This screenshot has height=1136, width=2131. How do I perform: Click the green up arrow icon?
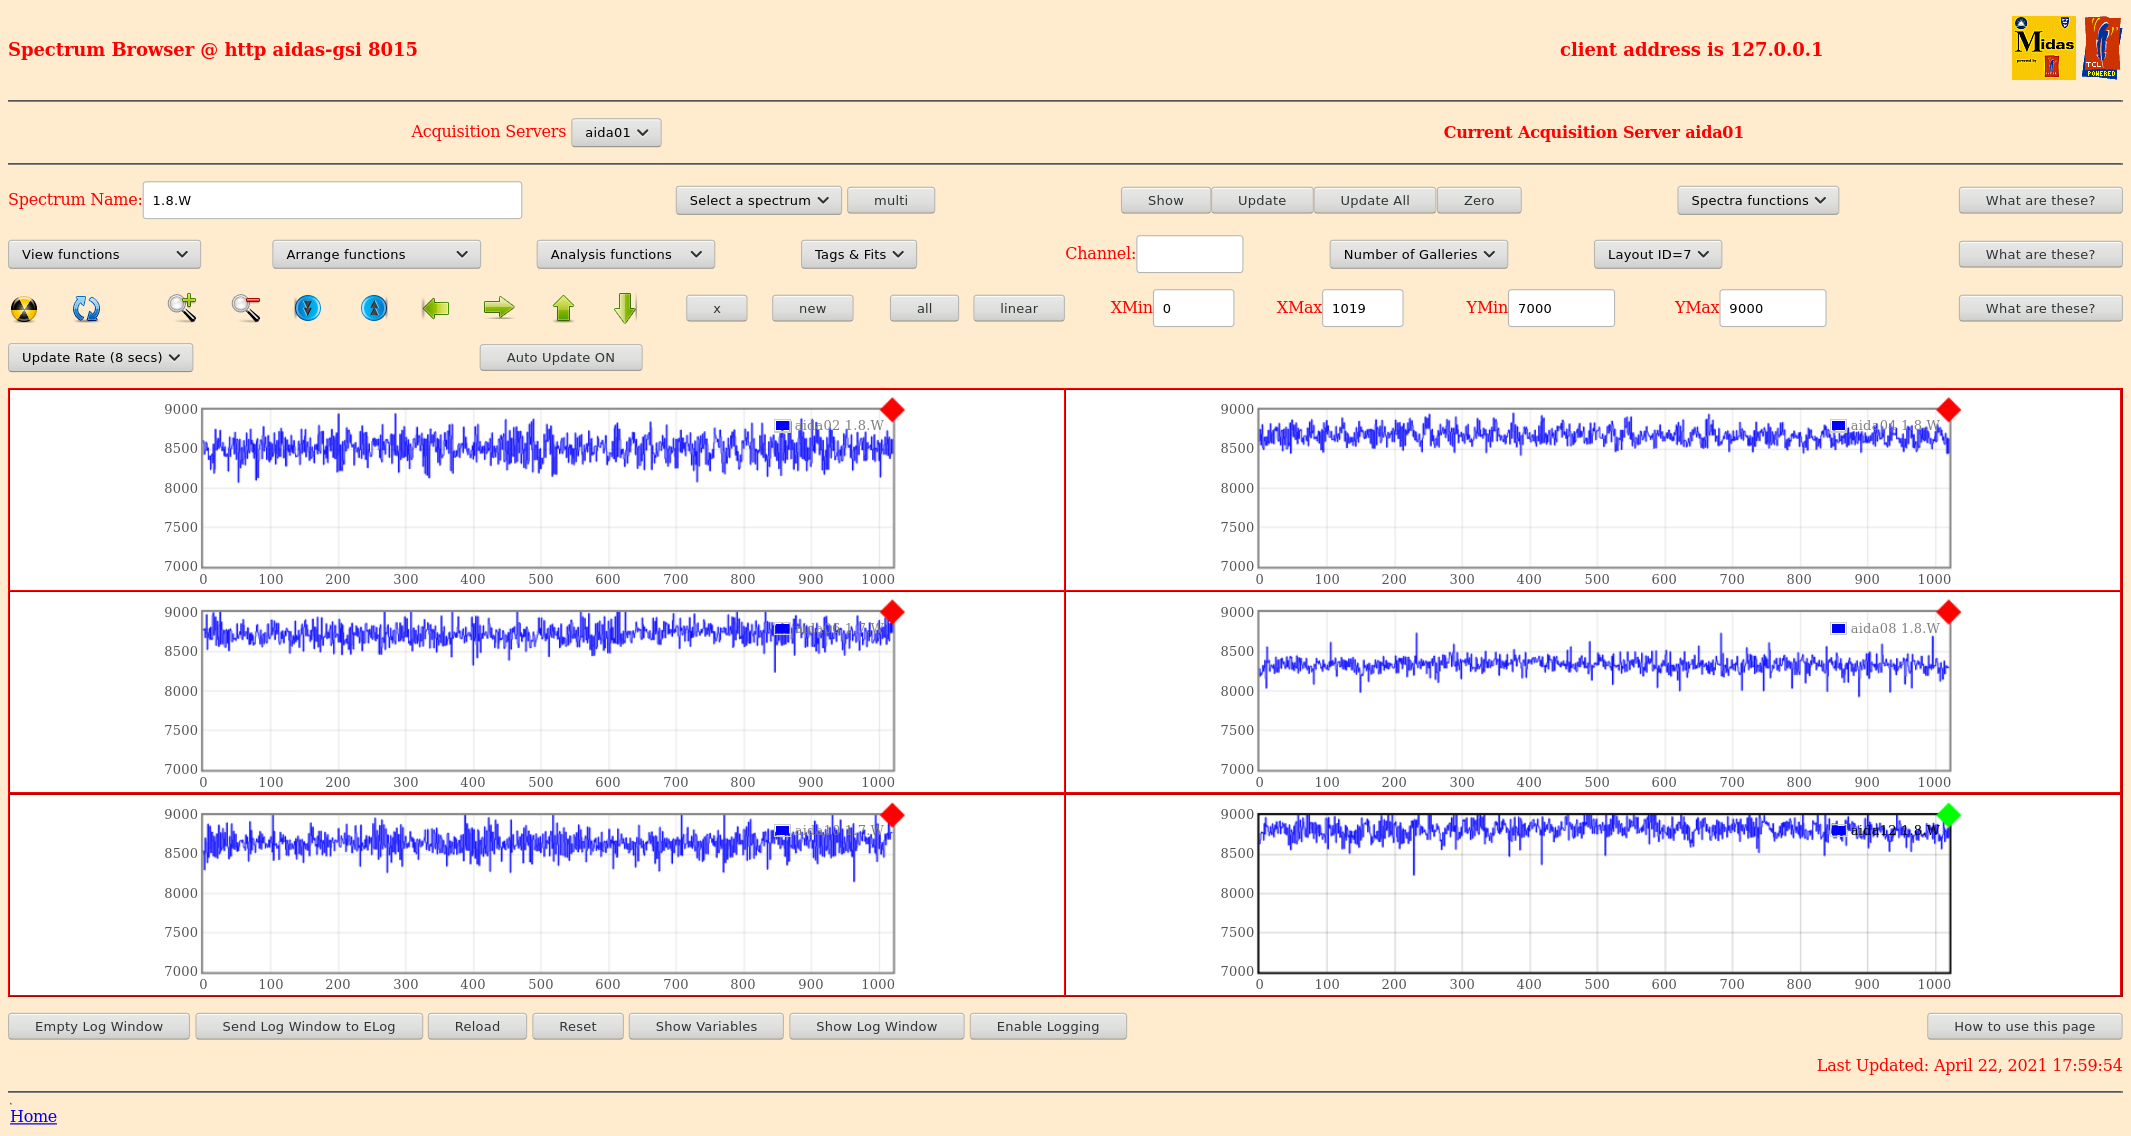point(563,308)
